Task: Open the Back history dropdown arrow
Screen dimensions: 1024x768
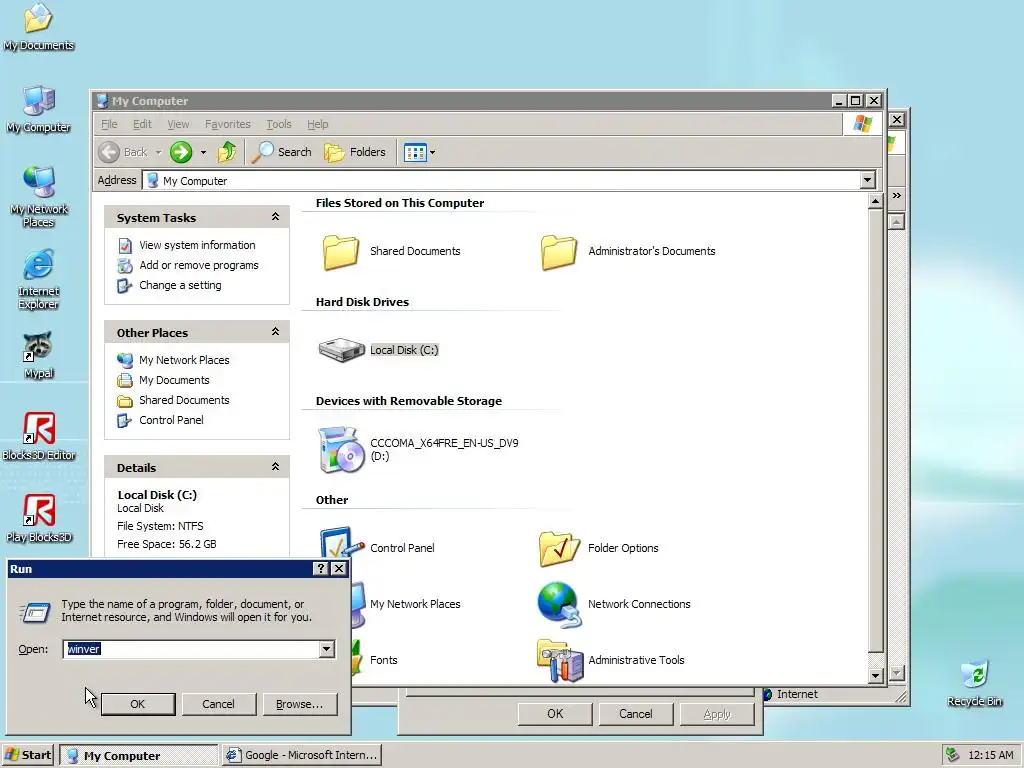Action: [x=158, y=152]
